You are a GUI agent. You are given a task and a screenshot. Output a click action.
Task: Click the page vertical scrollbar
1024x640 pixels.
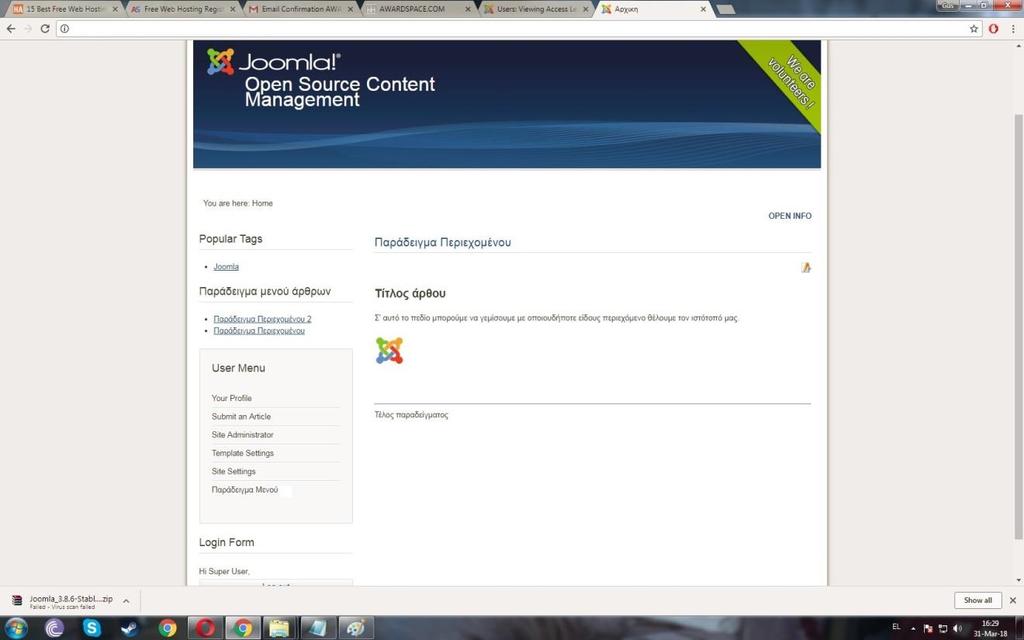[1018, 327]
